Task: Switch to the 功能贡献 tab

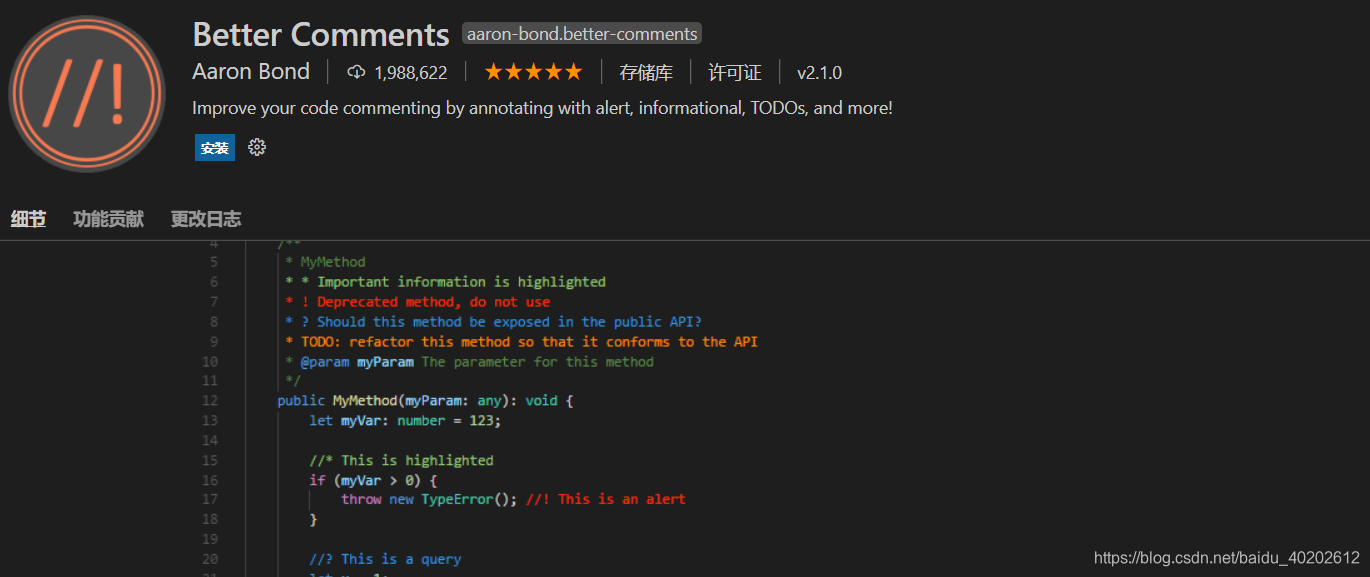Action: click(108, 219)
